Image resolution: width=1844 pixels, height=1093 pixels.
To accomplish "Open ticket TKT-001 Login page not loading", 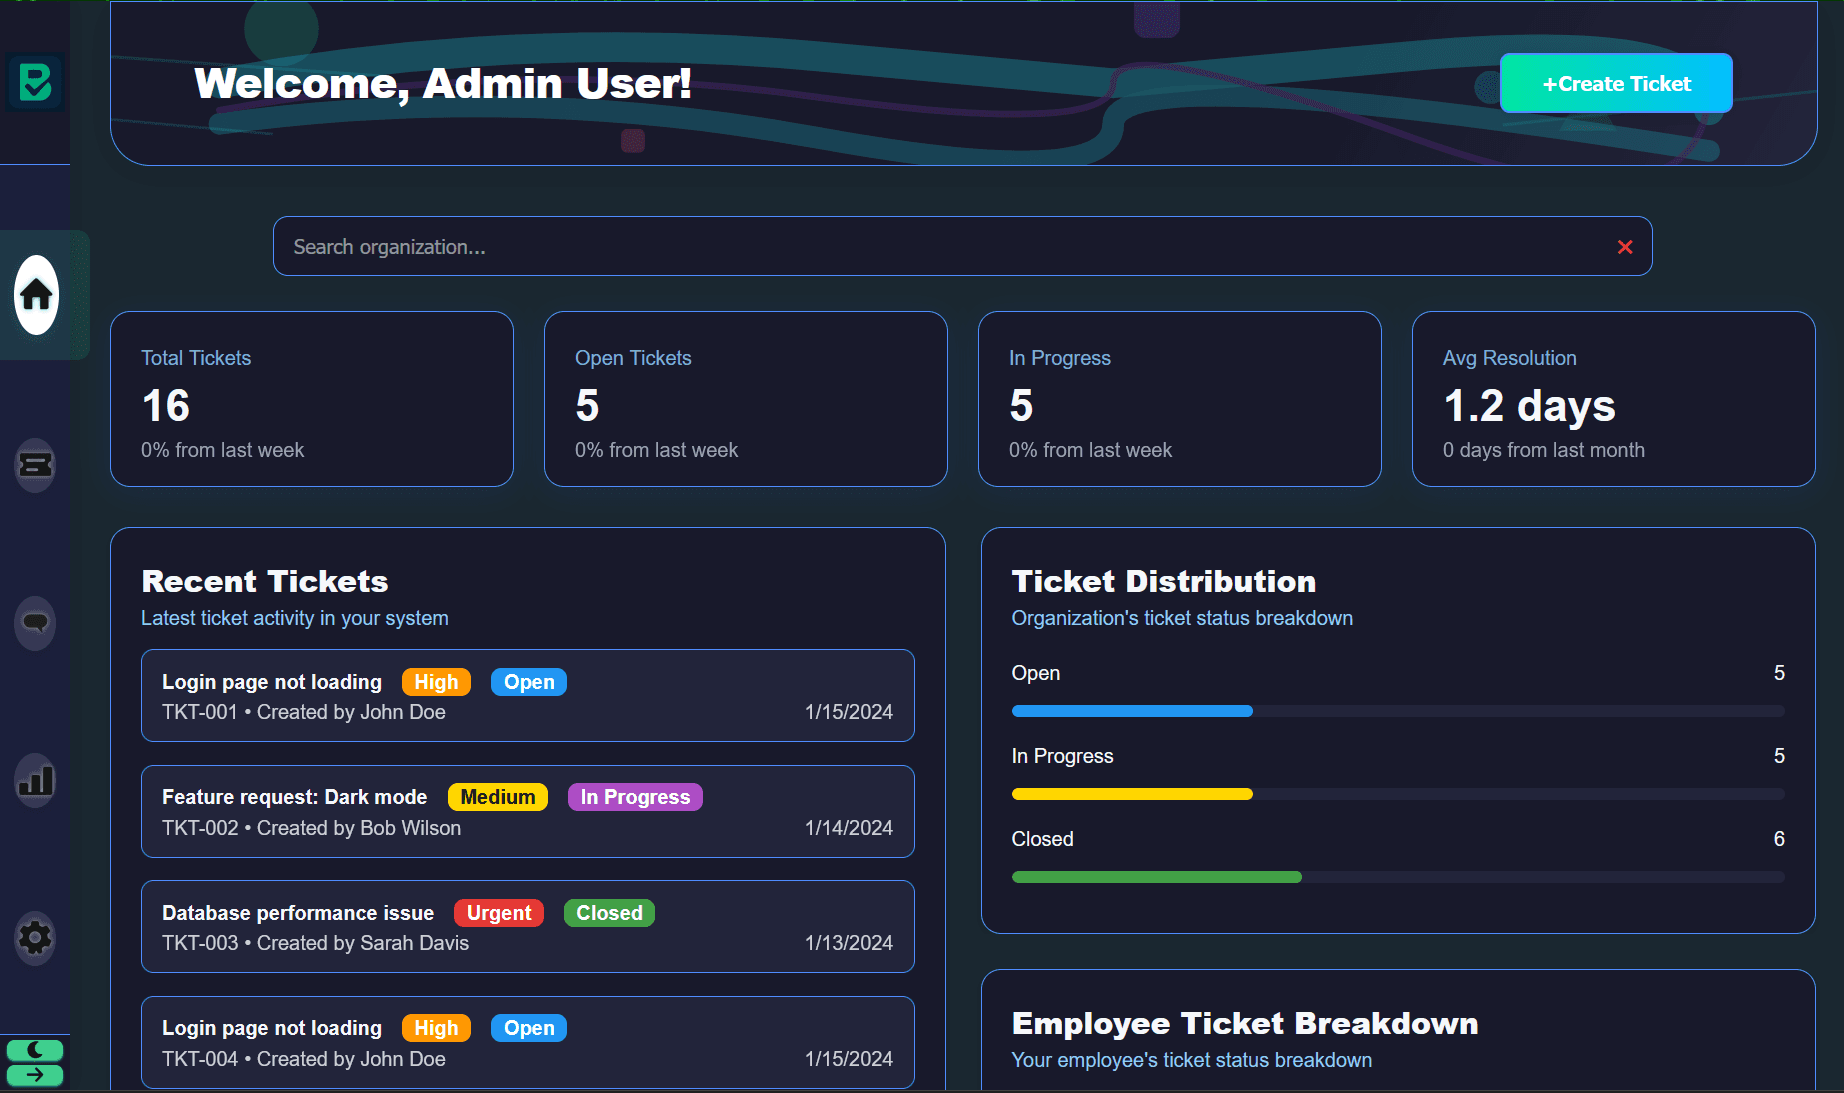I will coord(528,696).
